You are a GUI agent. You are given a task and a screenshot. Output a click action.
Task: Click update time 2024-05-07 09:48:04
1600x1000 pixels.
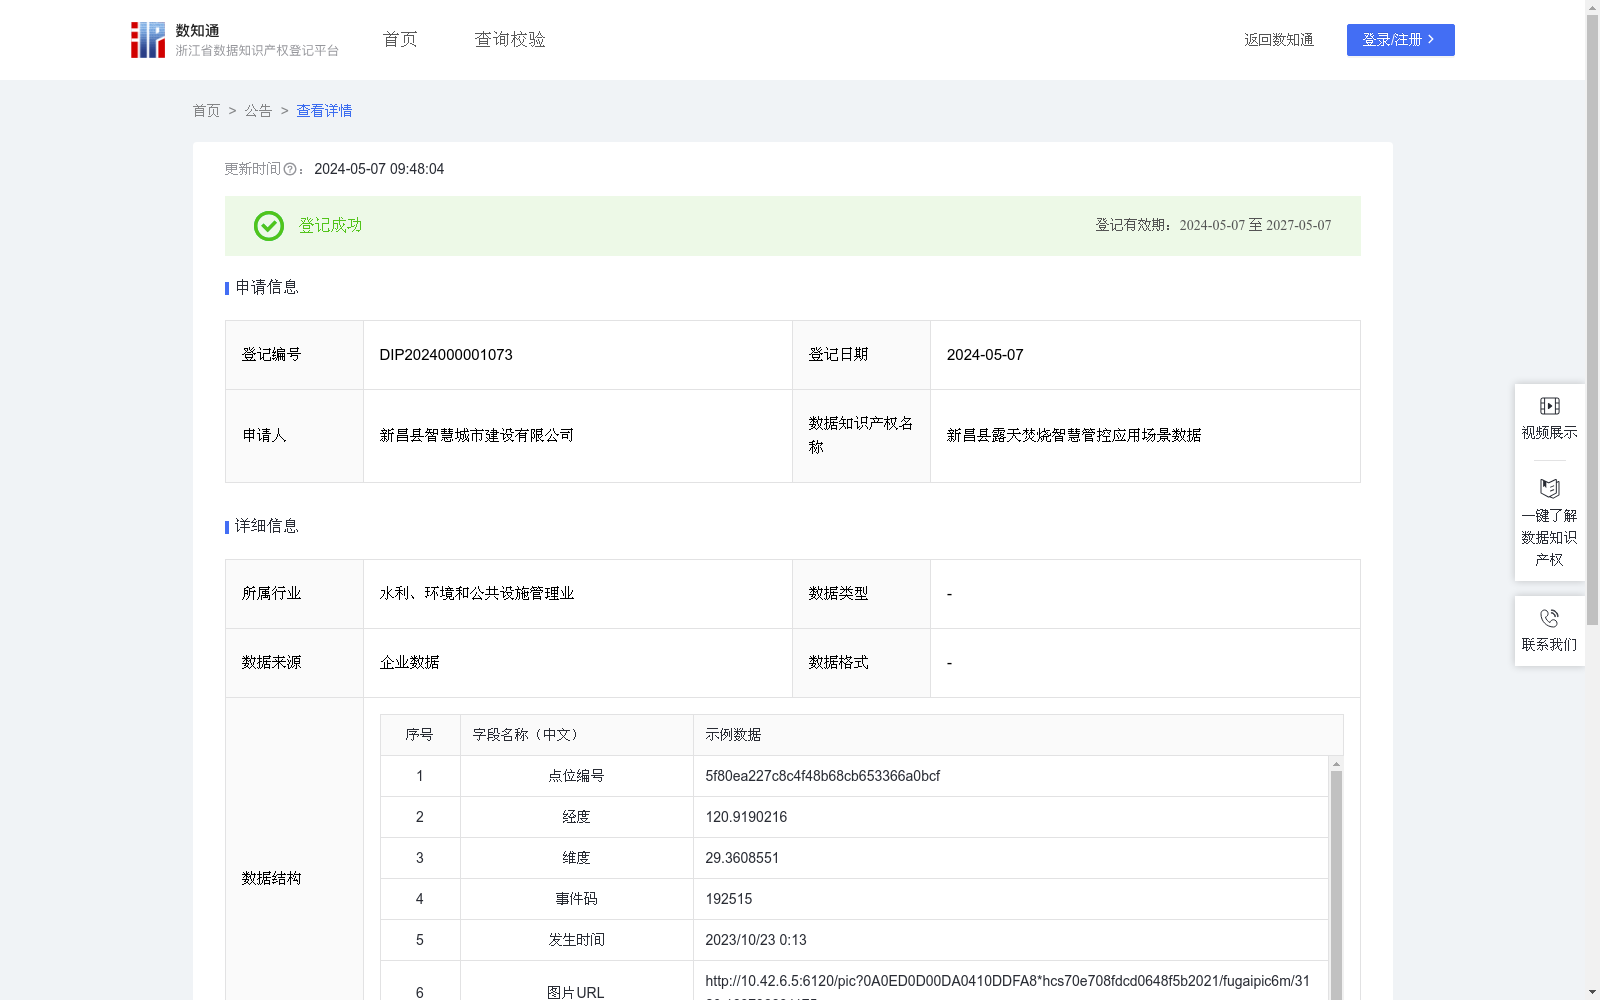click(x=379, y=170)
